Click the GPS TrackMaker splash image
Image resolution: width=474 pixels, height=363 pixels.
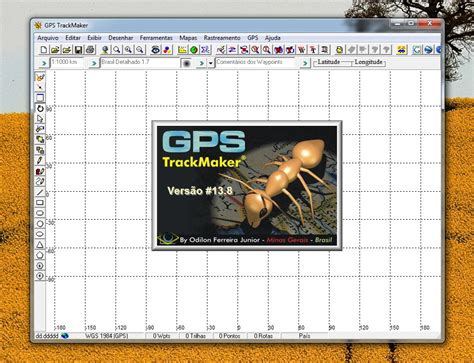click(247, 185)
